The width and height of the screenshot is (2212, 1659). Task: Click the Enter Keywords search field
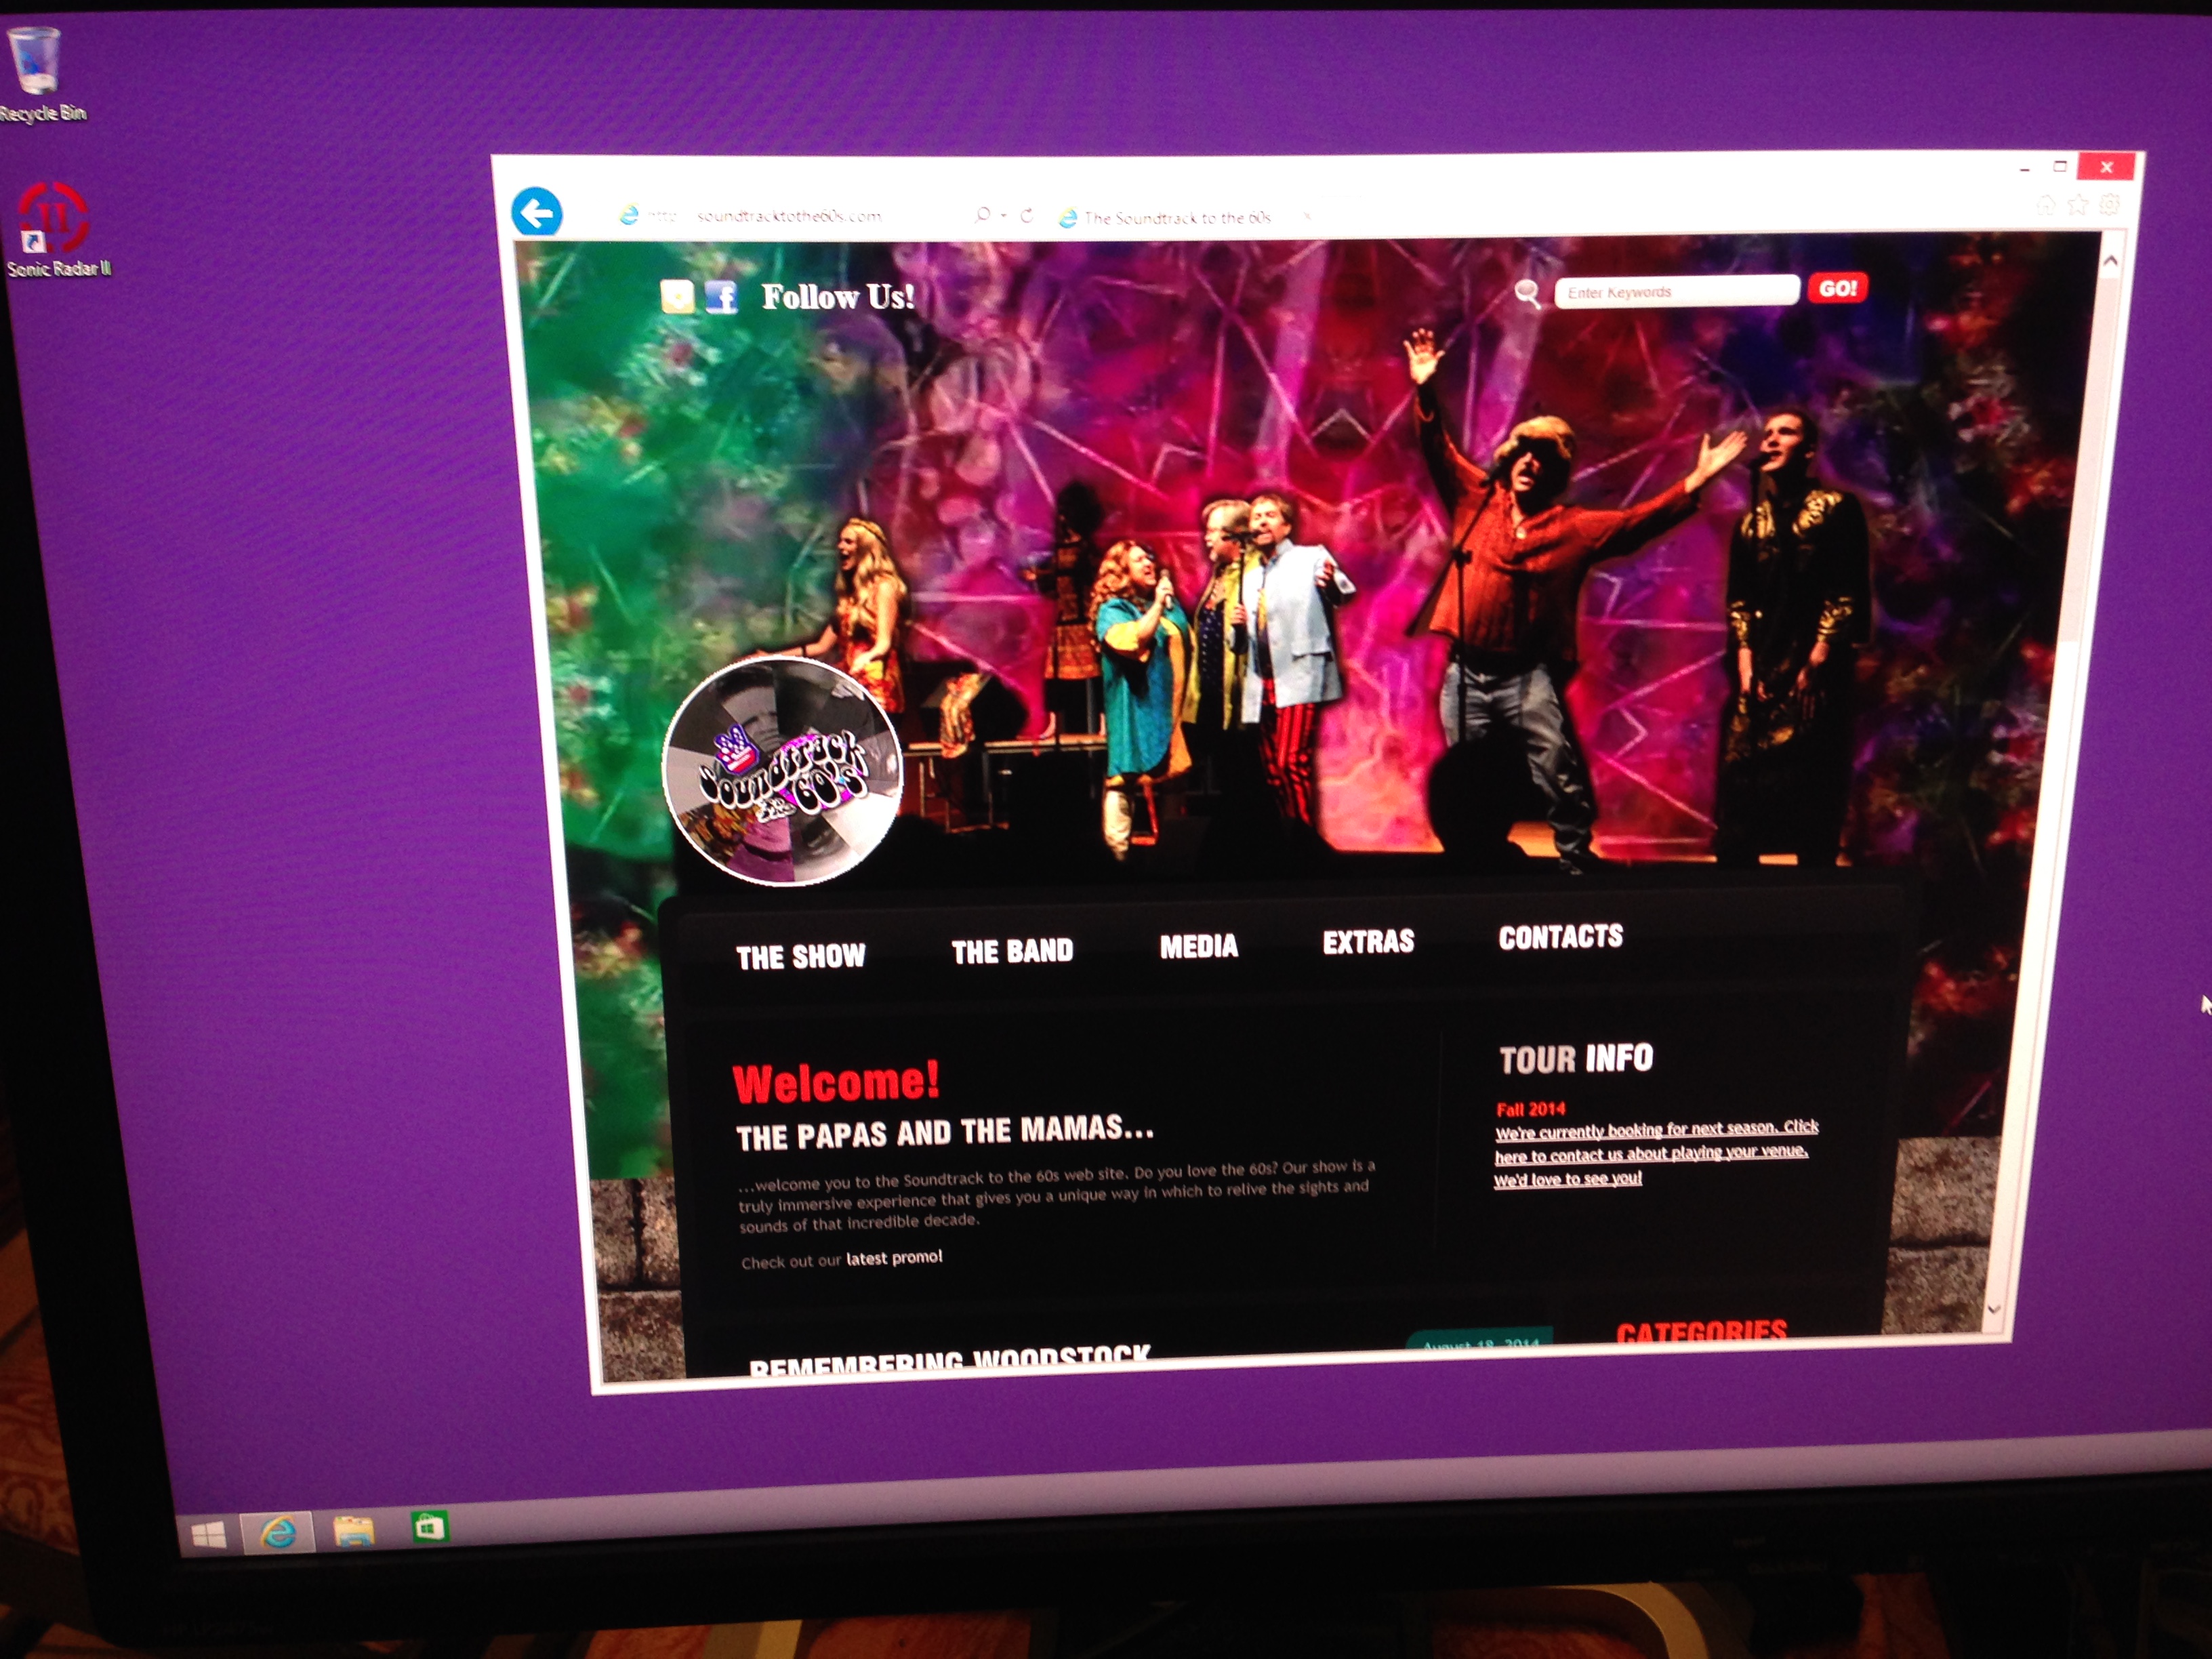(x=1677, y=291)
